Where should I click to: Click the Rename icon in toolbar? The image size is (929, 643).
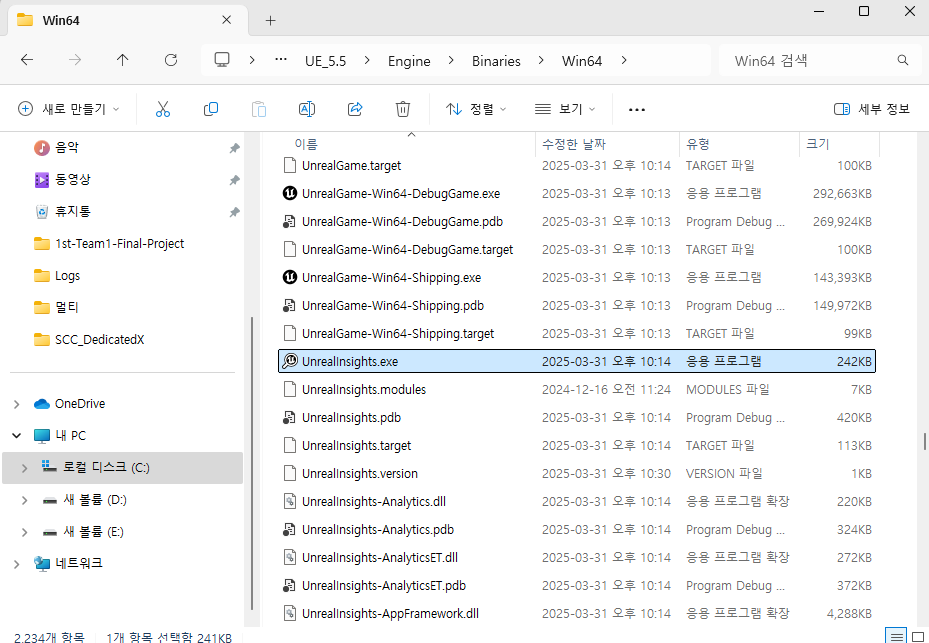(x=307, y=109)
